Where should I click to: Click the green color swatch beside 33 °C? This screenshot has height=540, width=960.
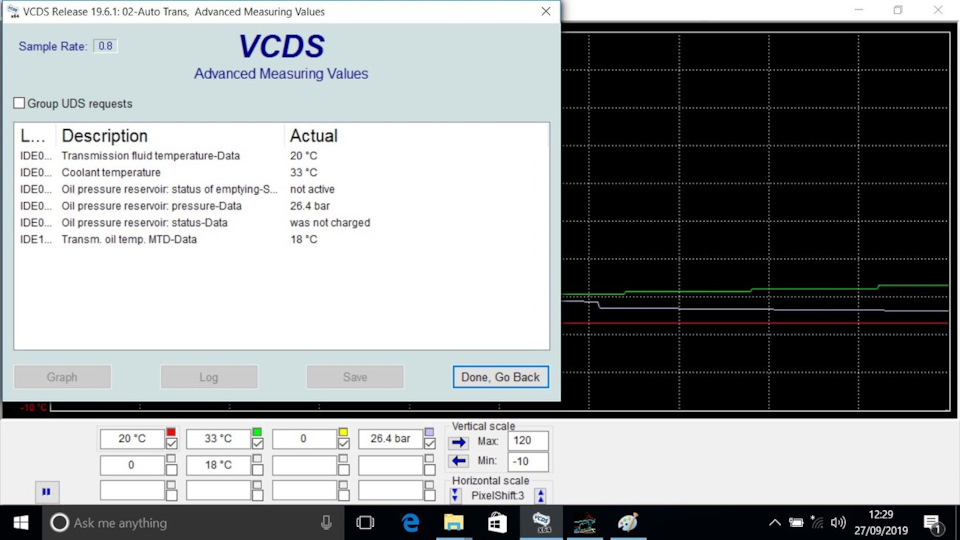257,432
